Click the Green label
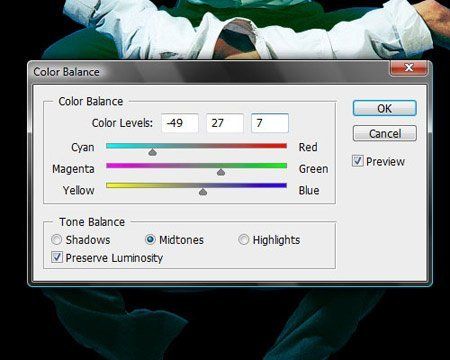The height and width of the screenshot is (360, 450). pyautogui.click(x=313, y=169)
